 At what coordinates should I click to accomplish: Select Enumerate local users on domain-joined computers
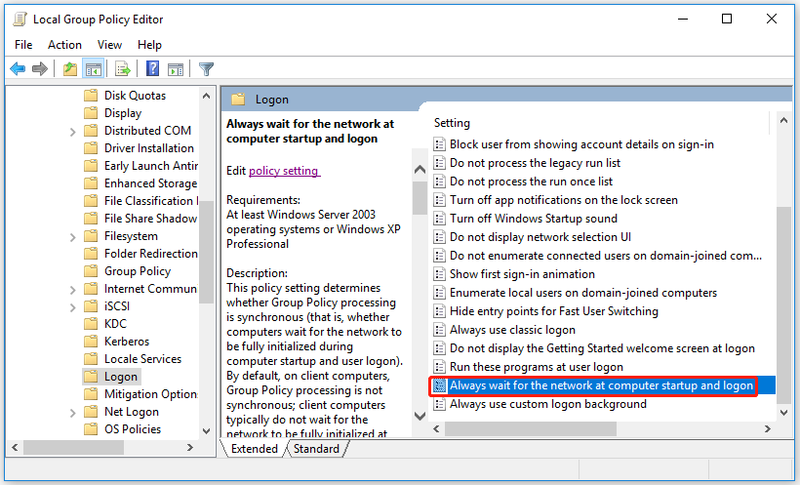coord(583,293)
